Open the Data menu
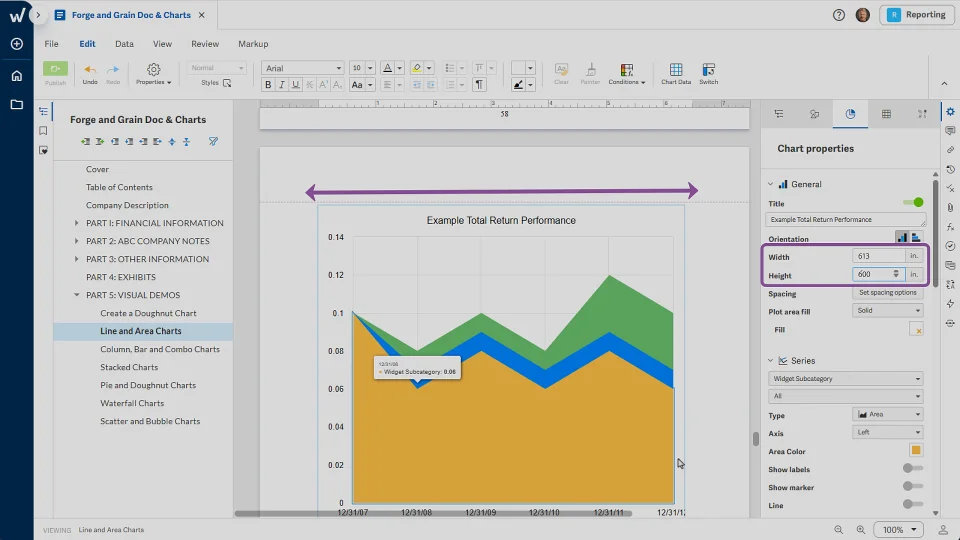 click(x=124, y=44)
